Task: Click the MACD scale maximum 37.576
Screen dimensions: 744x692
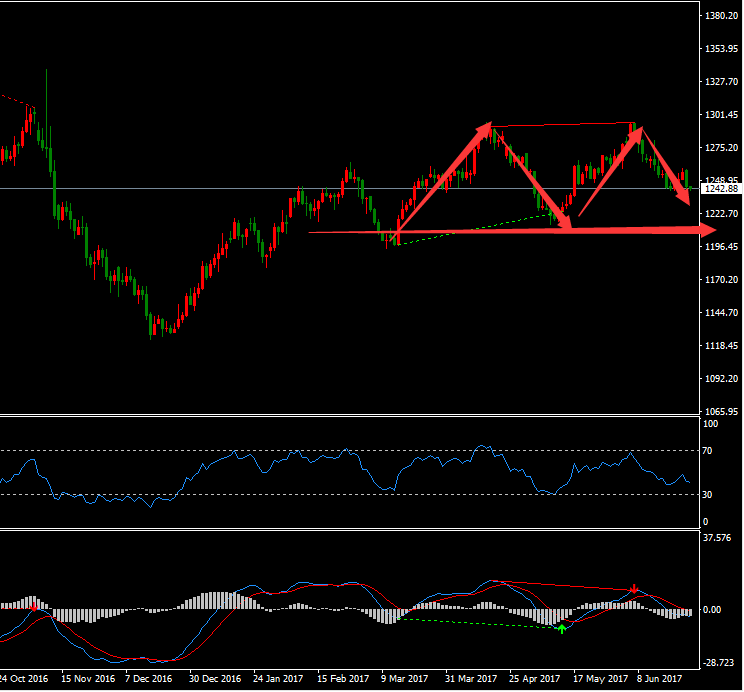Action: click(x=717, y=538)
